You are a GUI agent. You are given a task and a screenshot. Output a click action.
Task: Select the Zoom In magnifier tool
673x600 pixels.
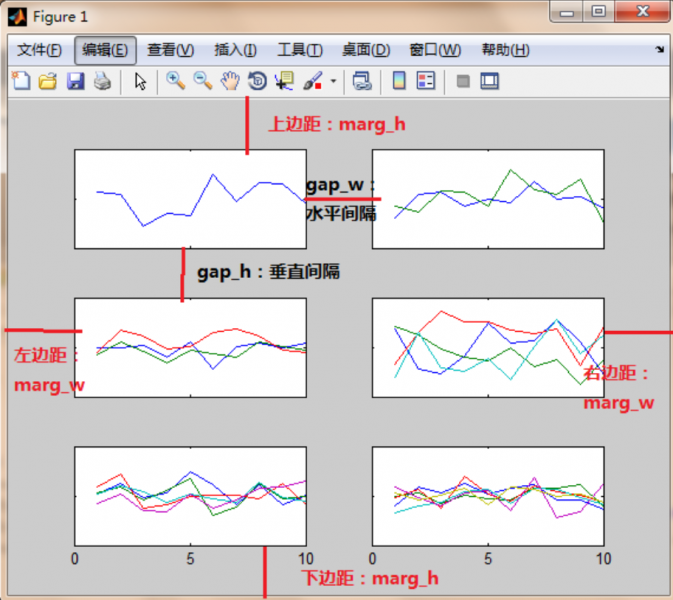(x=175, y=82)
